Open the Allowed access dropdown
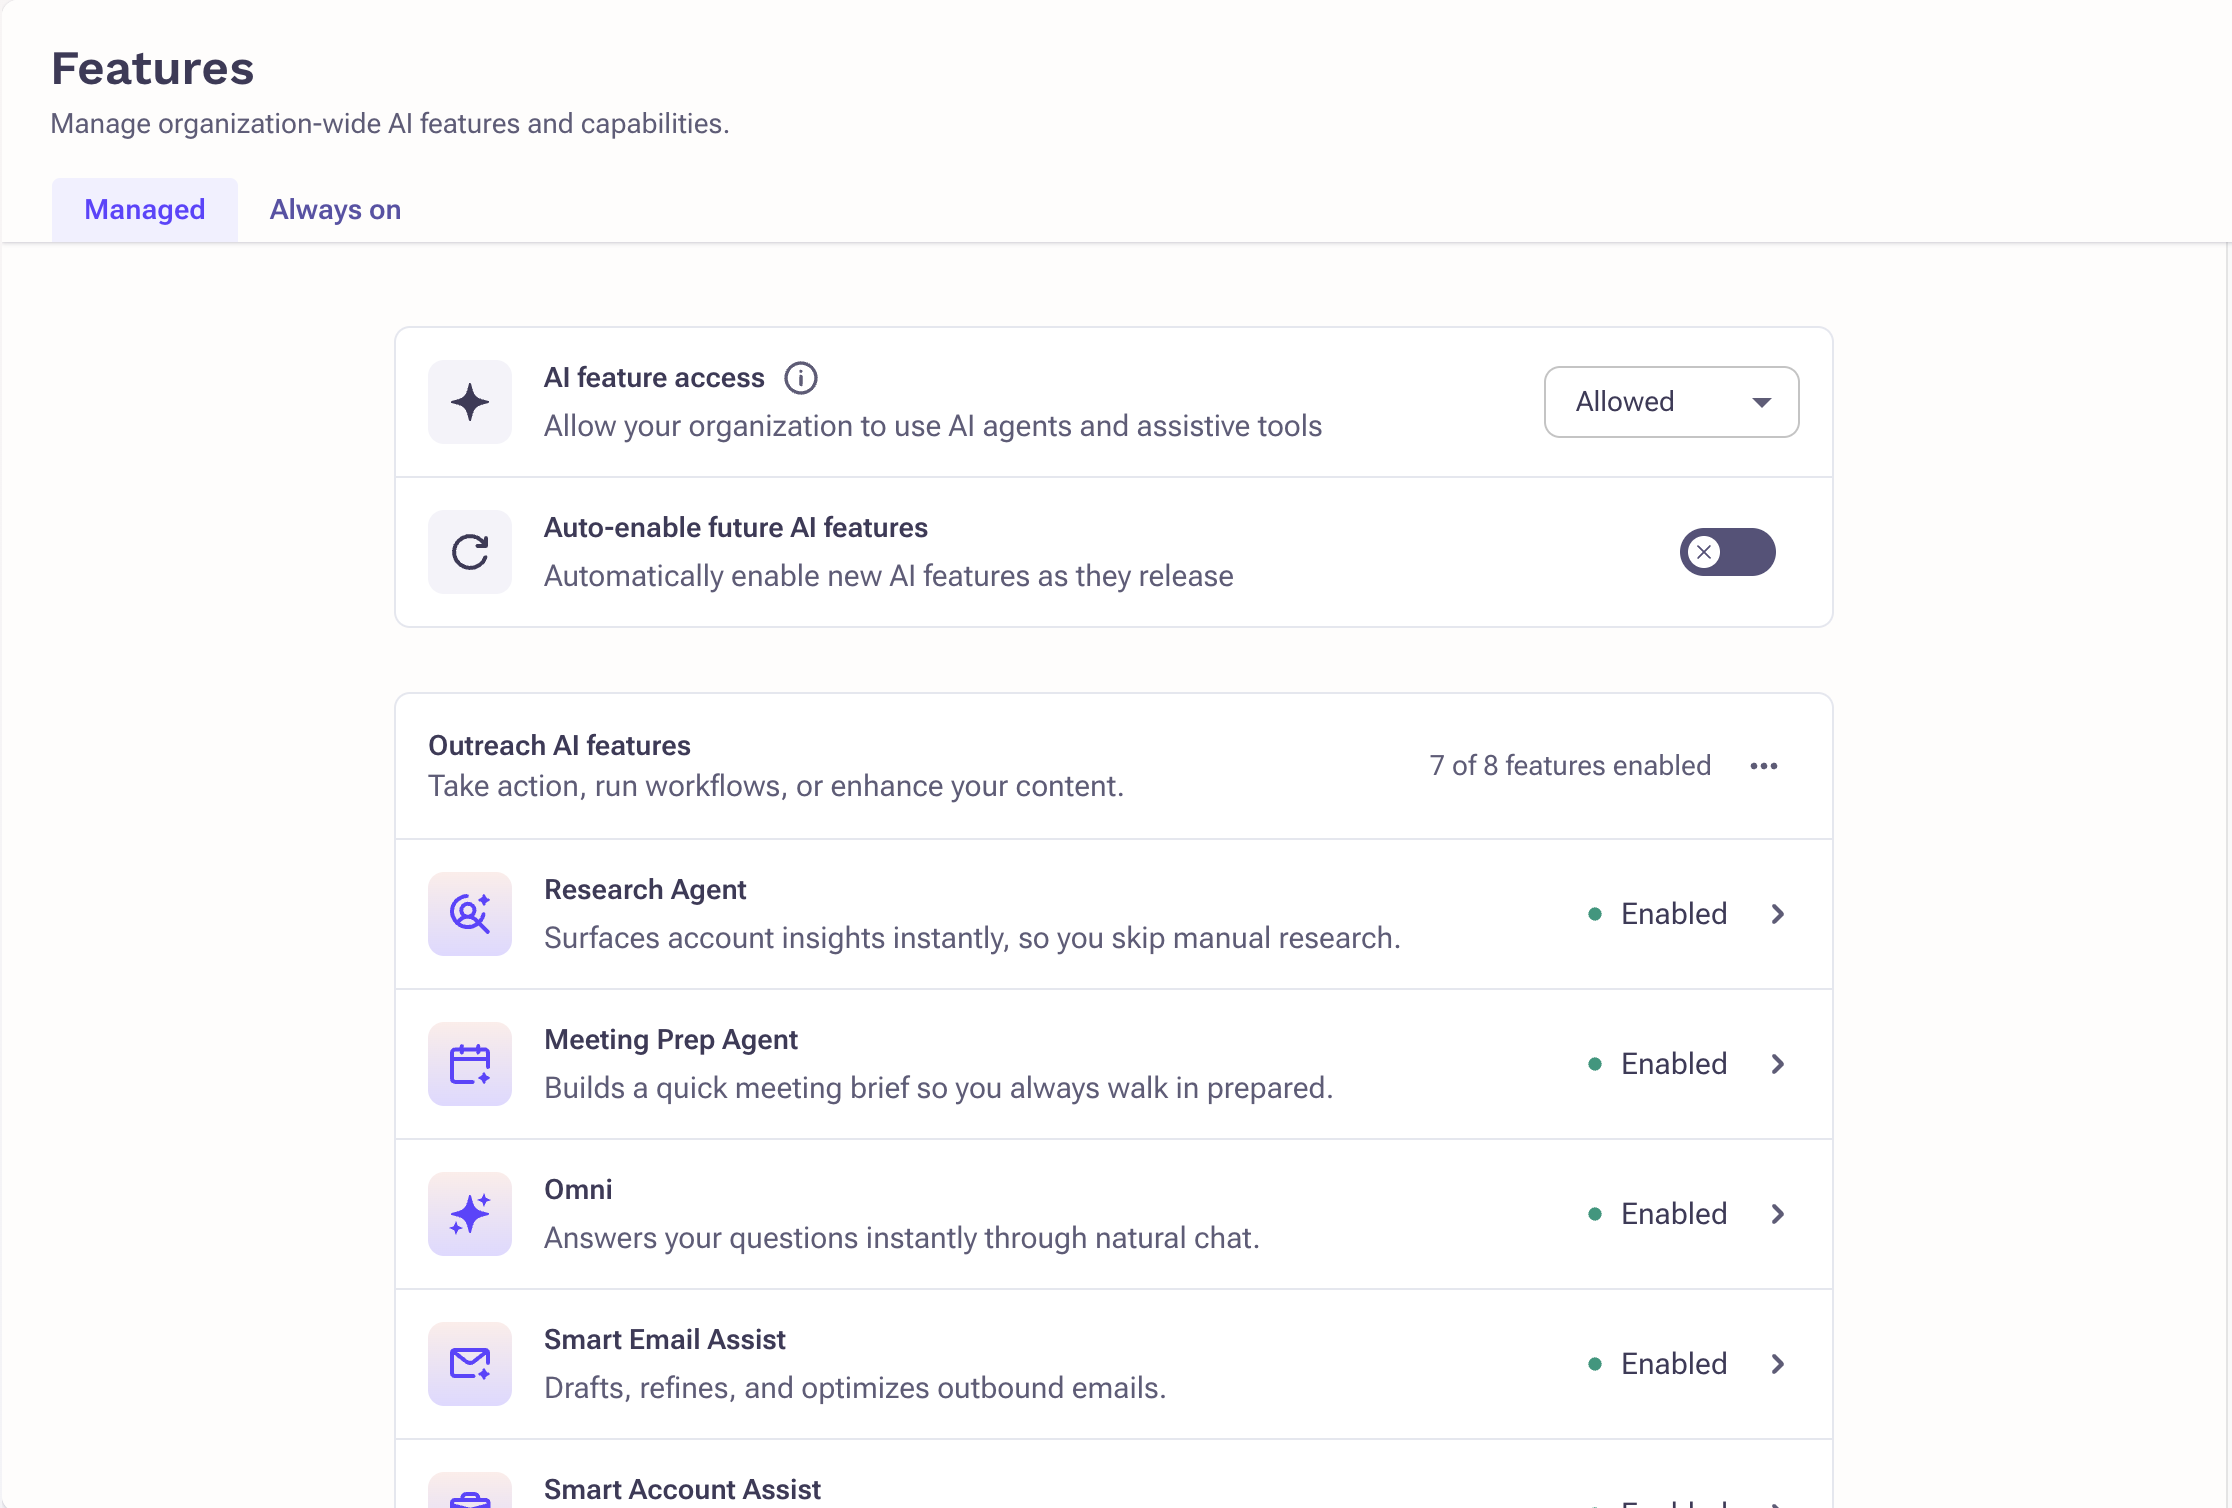 [1671, 402]
